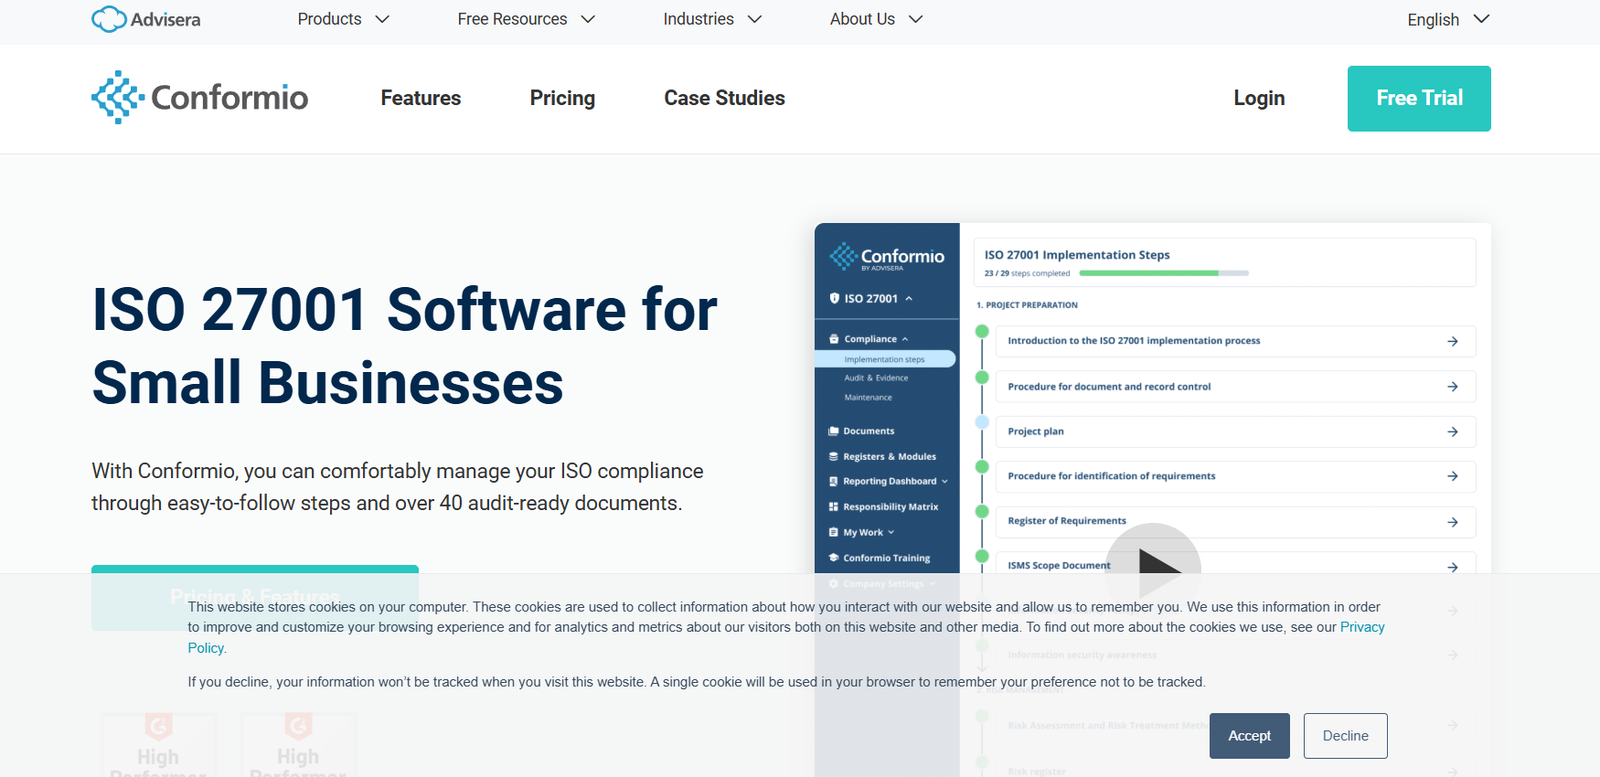Open the About Us dropdown

coord(876,19)
